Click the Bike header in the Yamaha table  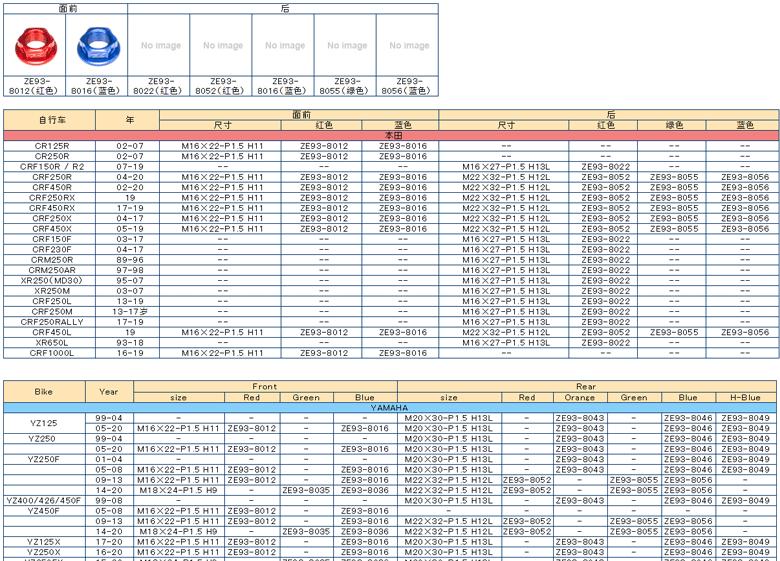point(44,391)
